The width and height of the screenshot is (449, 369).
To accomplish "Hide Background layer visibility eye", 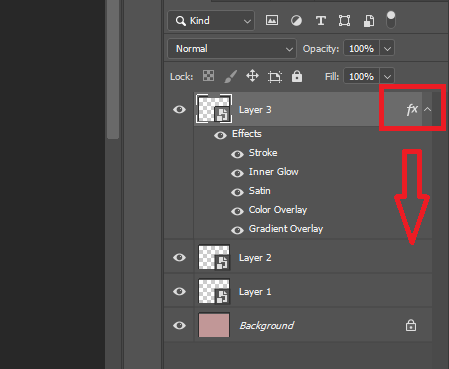I will point(179,325).
